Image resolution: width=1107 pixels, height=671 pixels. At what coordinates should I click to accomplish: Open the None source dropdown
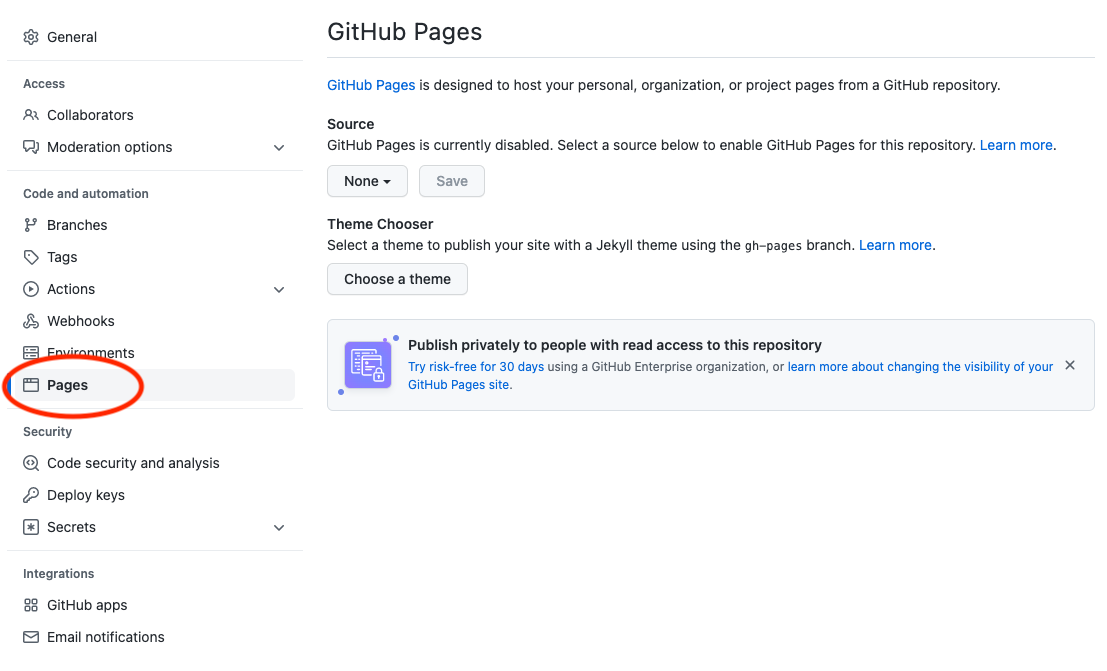[367, 181]
